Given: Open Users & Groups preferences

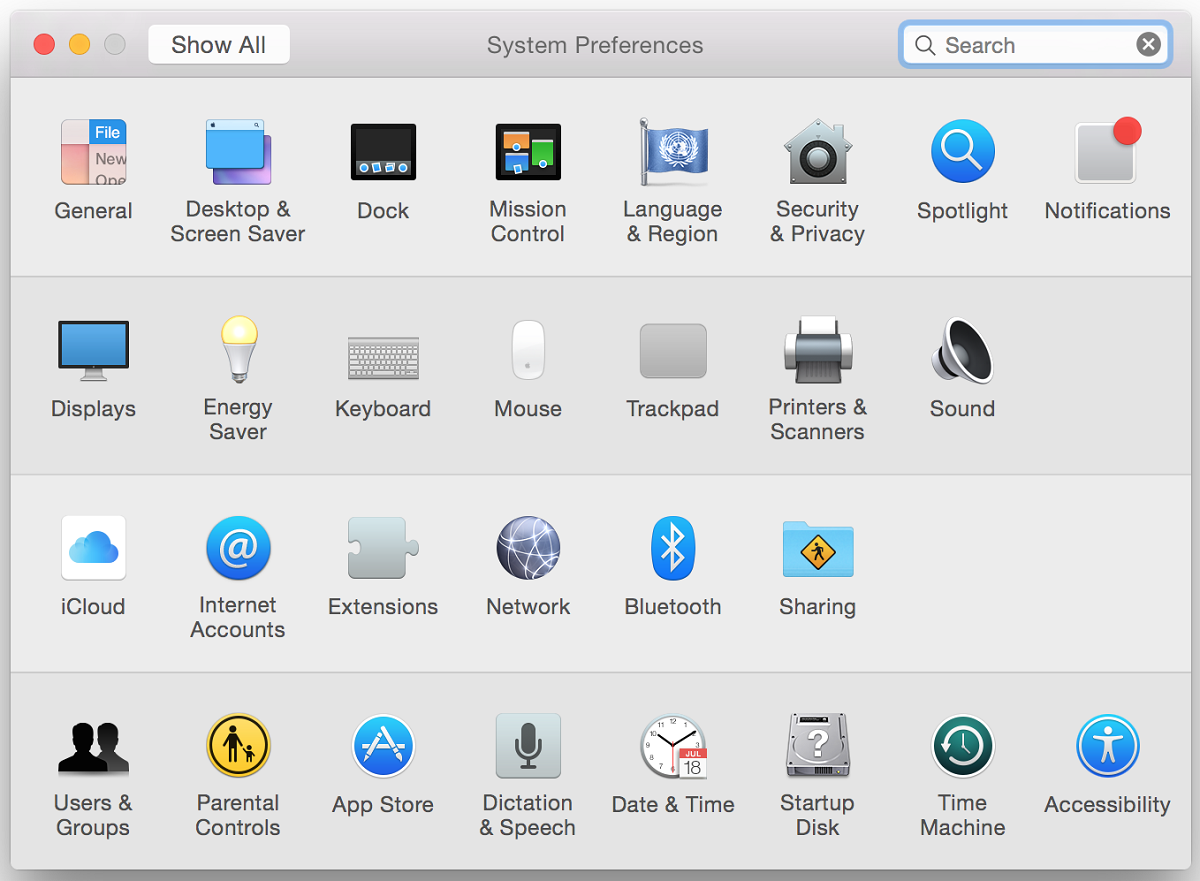Looking at the screenshot, I should (93, 748).
